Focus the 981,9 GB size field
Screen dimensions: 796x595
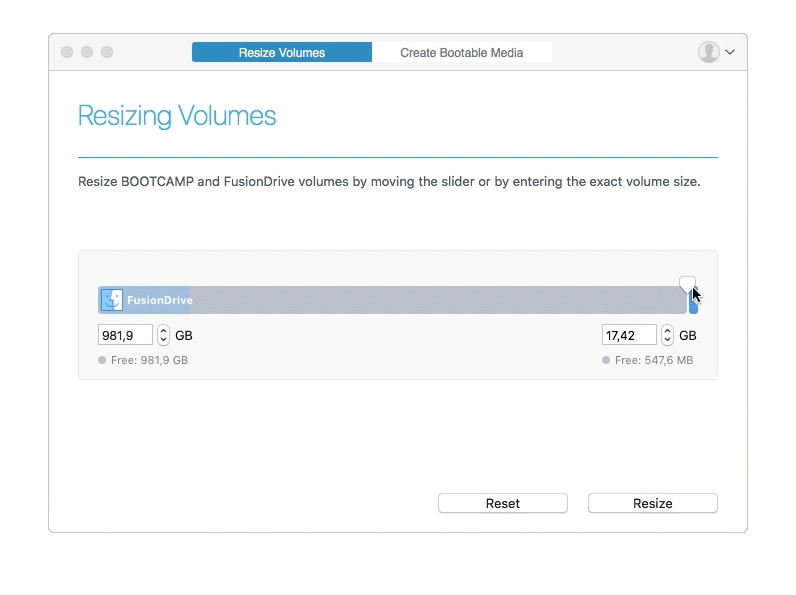[125, 336]
